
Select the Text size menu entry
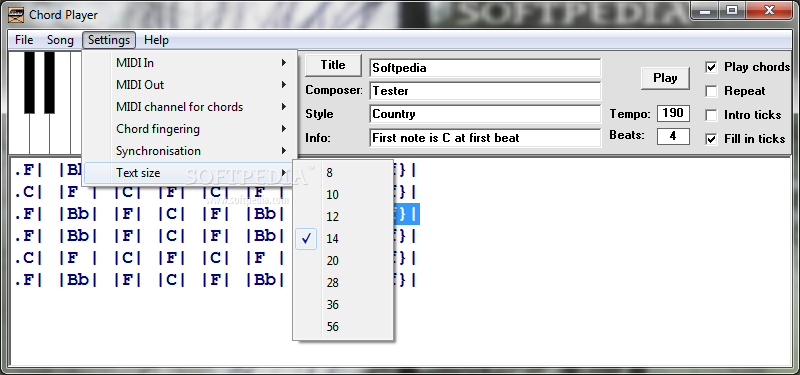[189, 172]
